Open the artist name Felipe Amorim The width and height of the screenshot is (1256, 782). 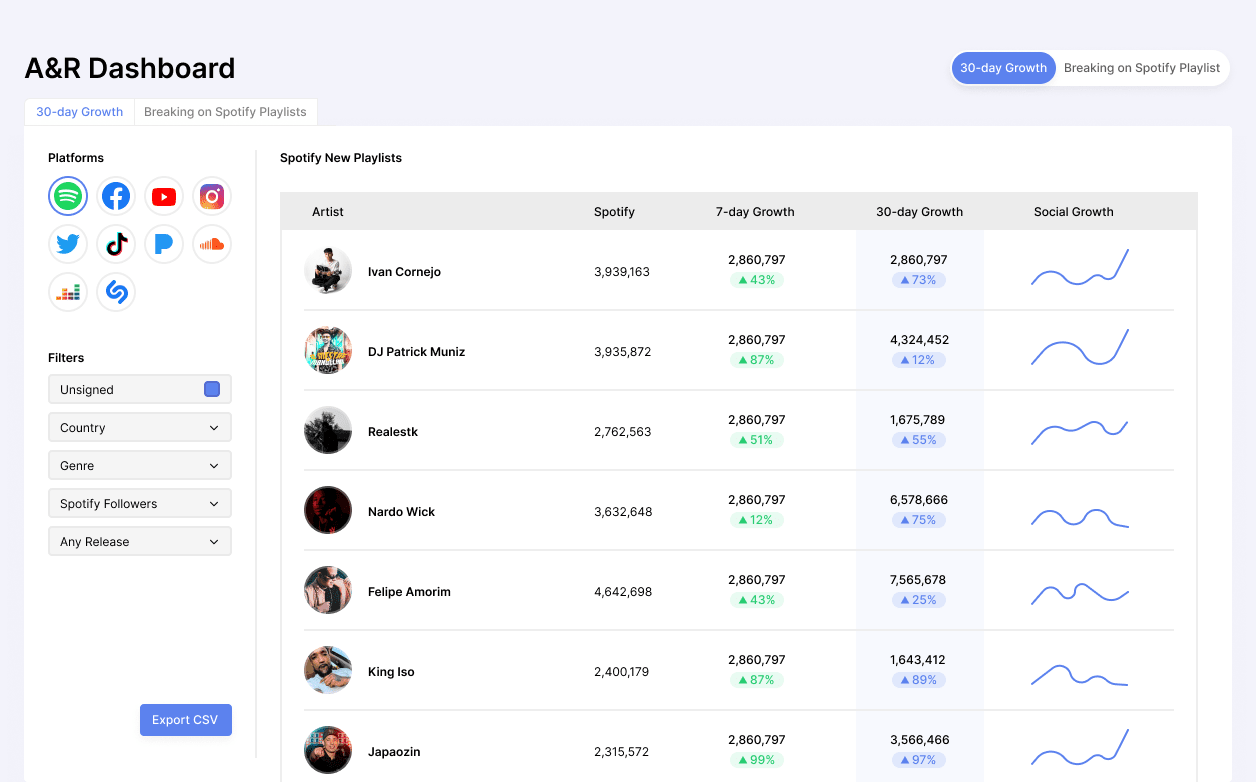click(x=409, y=592)
